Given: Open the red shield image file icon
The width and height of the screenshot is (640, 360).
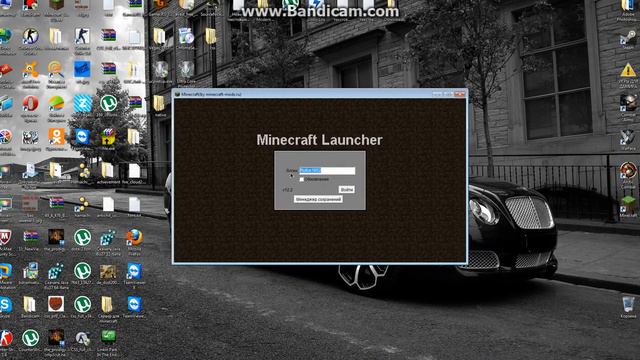Looking at the screenshot, I should [56, 304].
